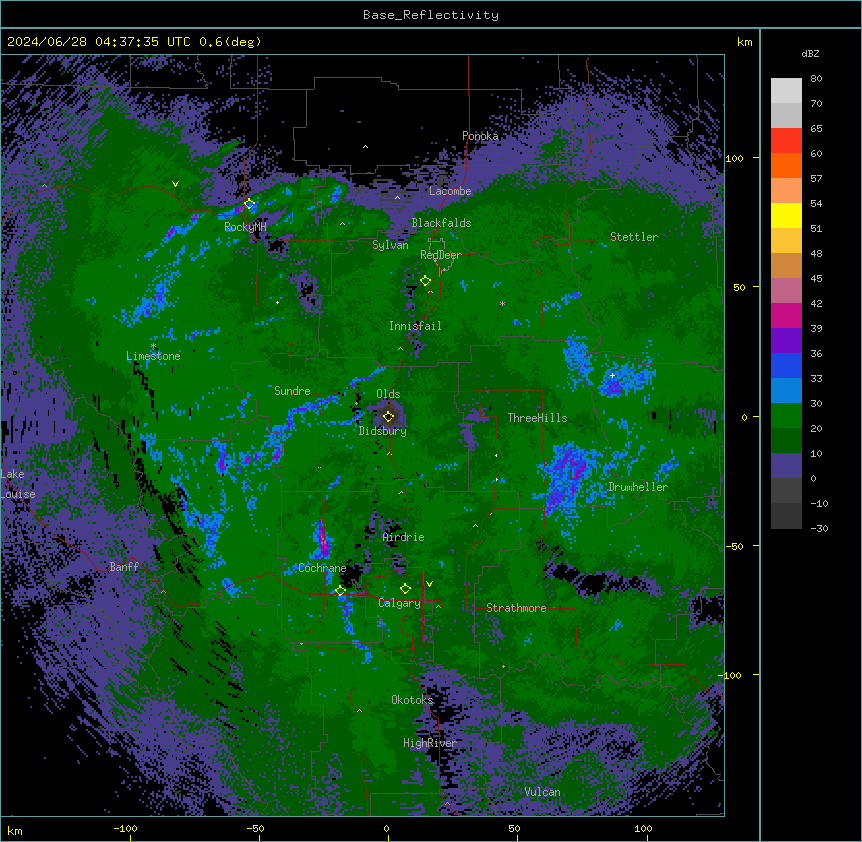862x842 pixels.
Task: Click the Lake Louise label
Action: point(18,484)
